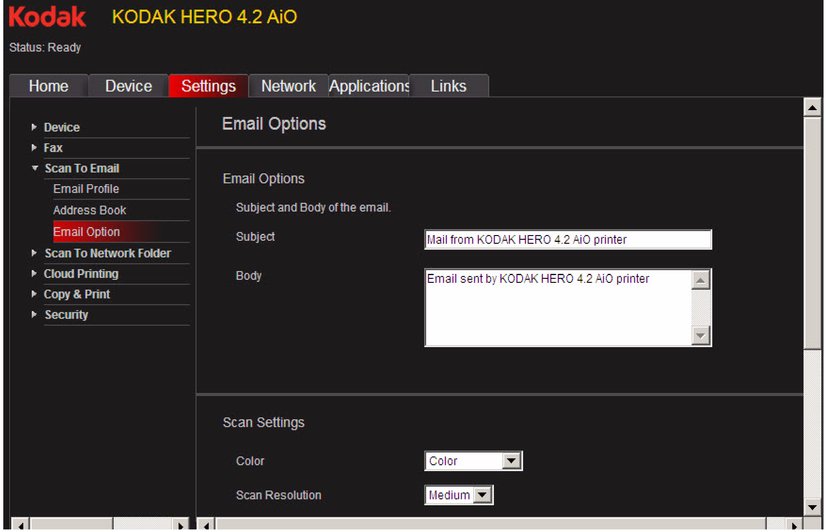Click the Kodak logo

point(47,17)
